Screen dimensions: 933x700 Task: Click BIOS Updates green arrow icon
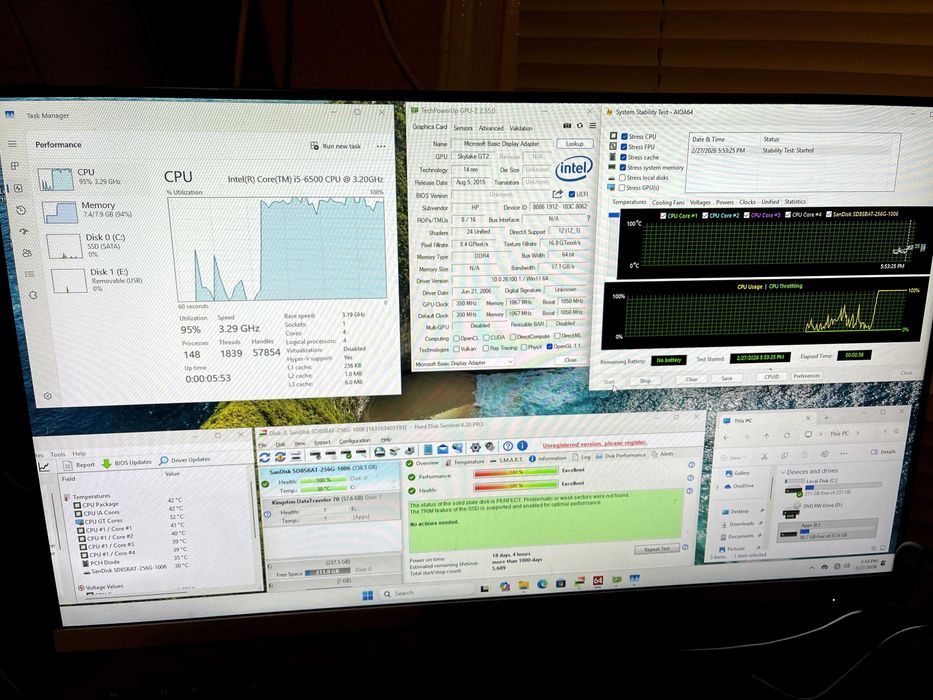107,463
